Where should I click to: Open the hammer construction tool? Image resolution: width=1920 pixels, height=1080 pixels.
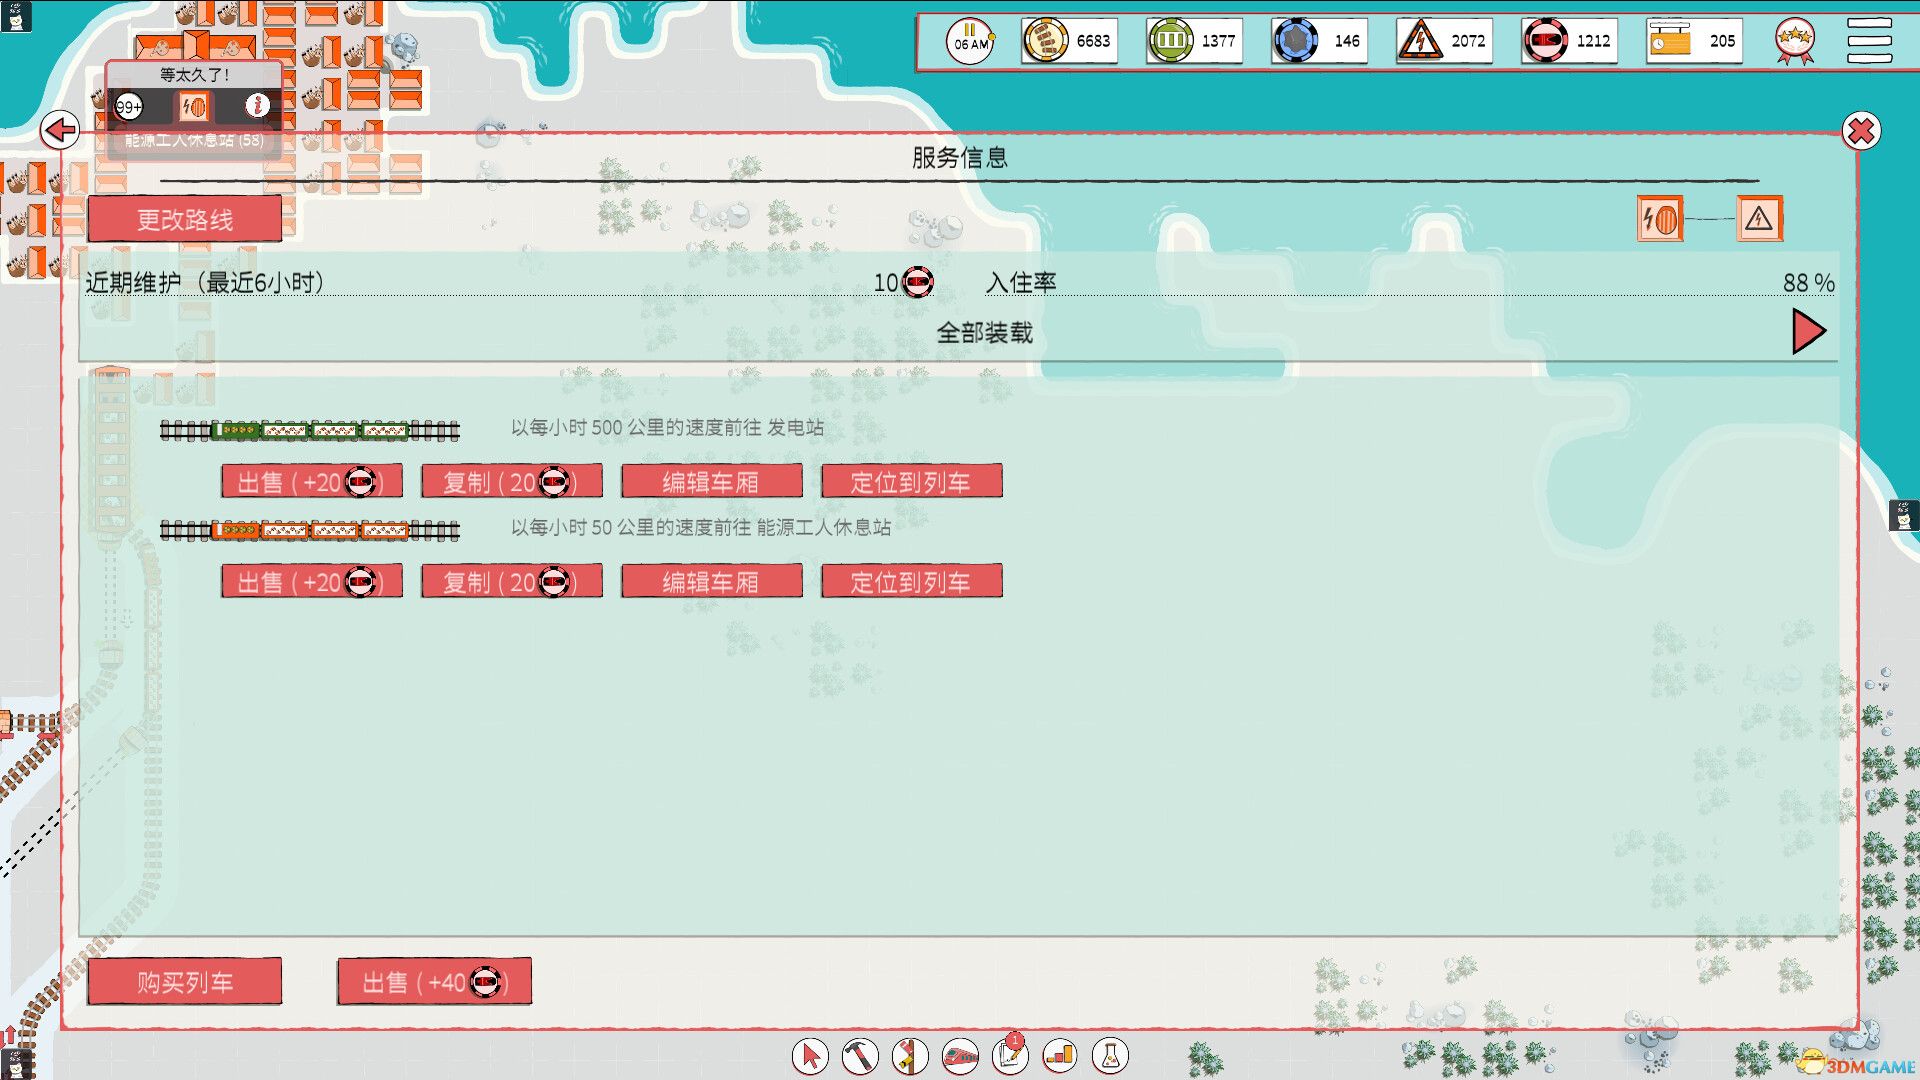pos(861,1055)
